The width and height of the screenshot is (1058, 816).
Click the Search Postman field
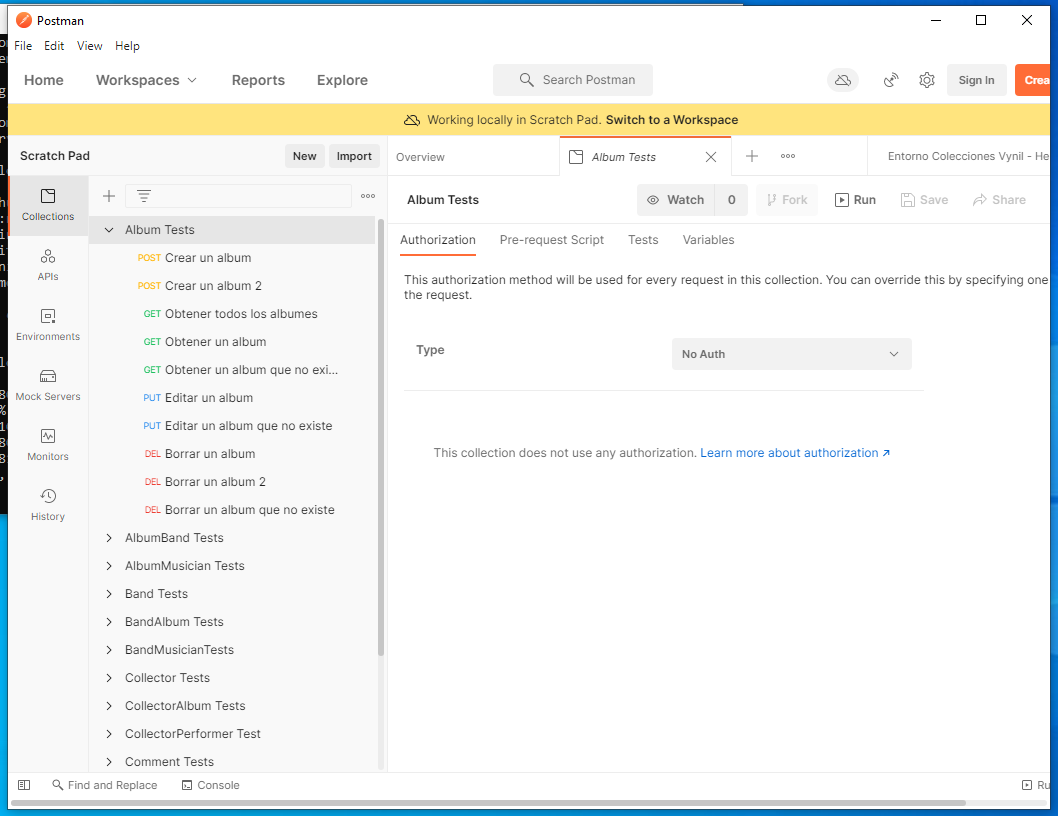pyautogui.click(x=573, y=80)
